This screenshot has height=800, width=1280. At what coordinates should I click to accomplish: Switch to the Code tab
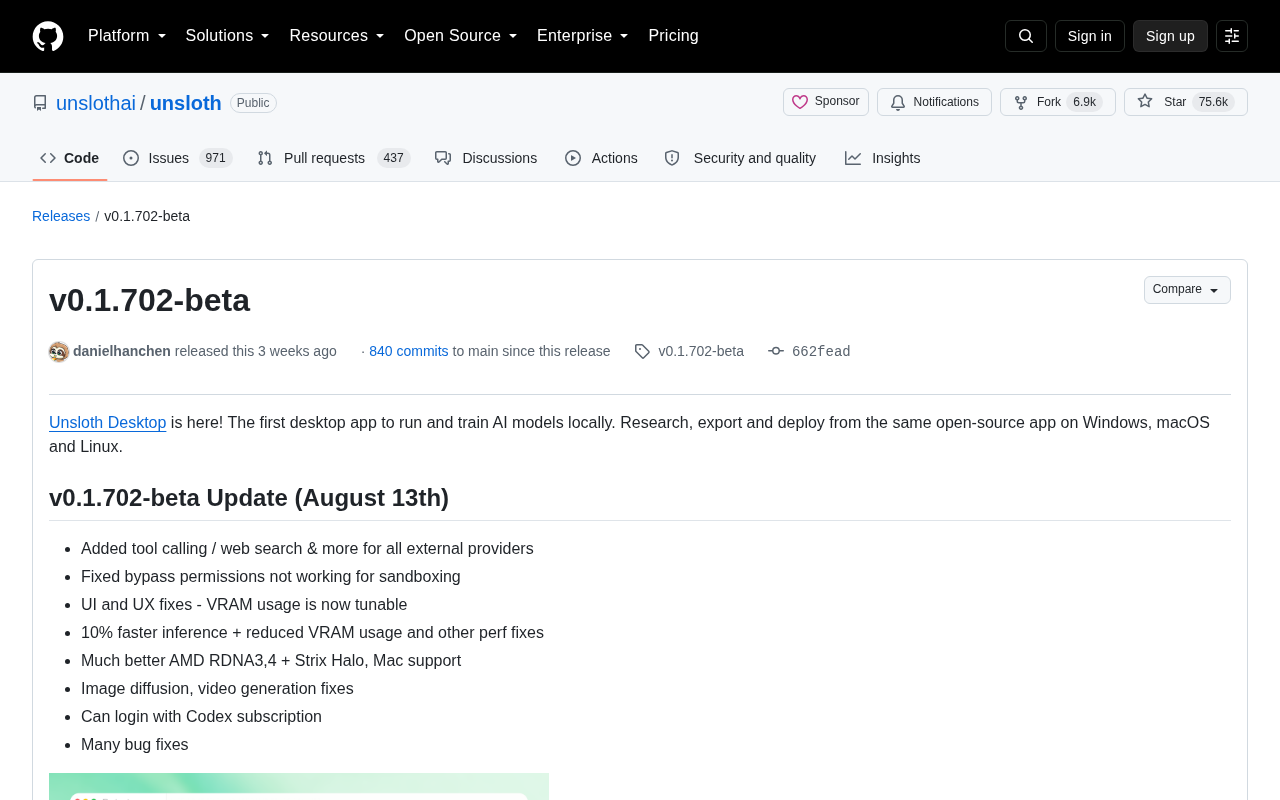(70, 158)
